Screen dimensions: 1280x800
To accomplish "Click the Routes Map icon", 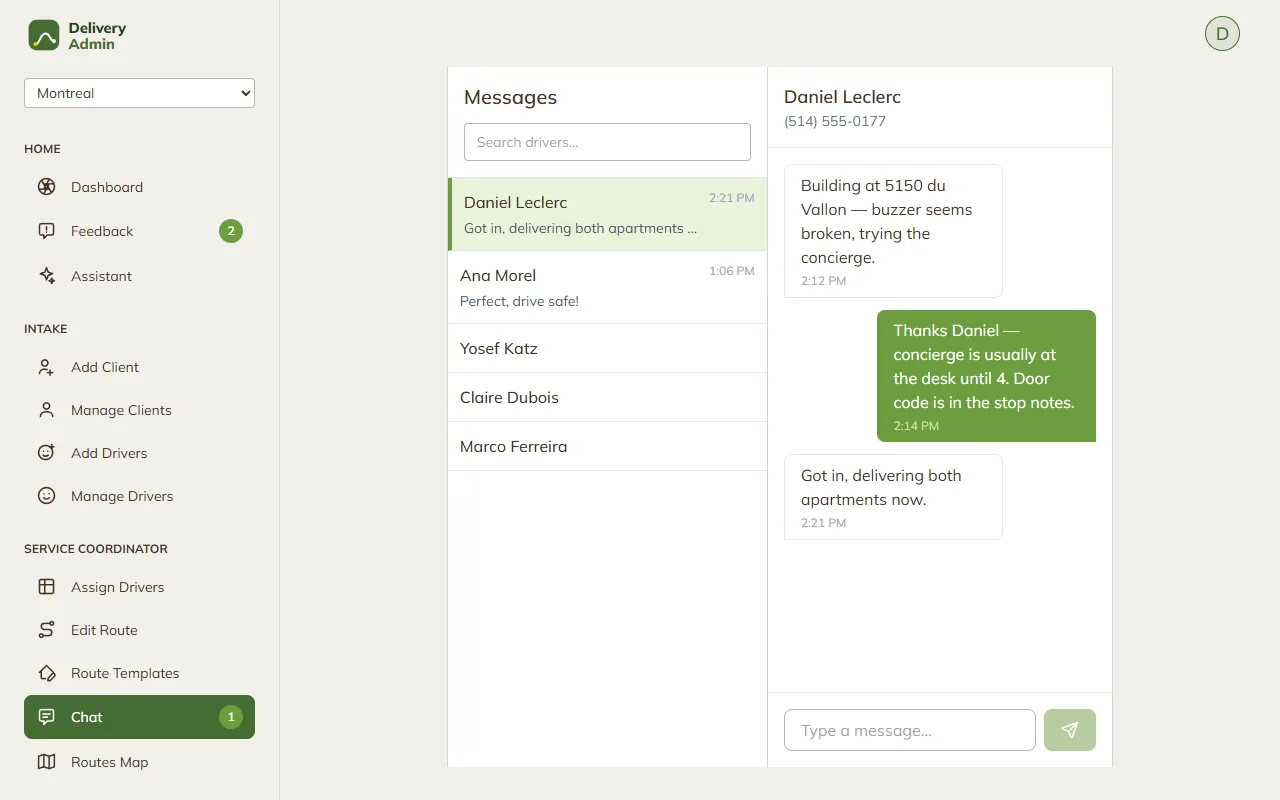I will pyautogui.click(x=46, y=762).
